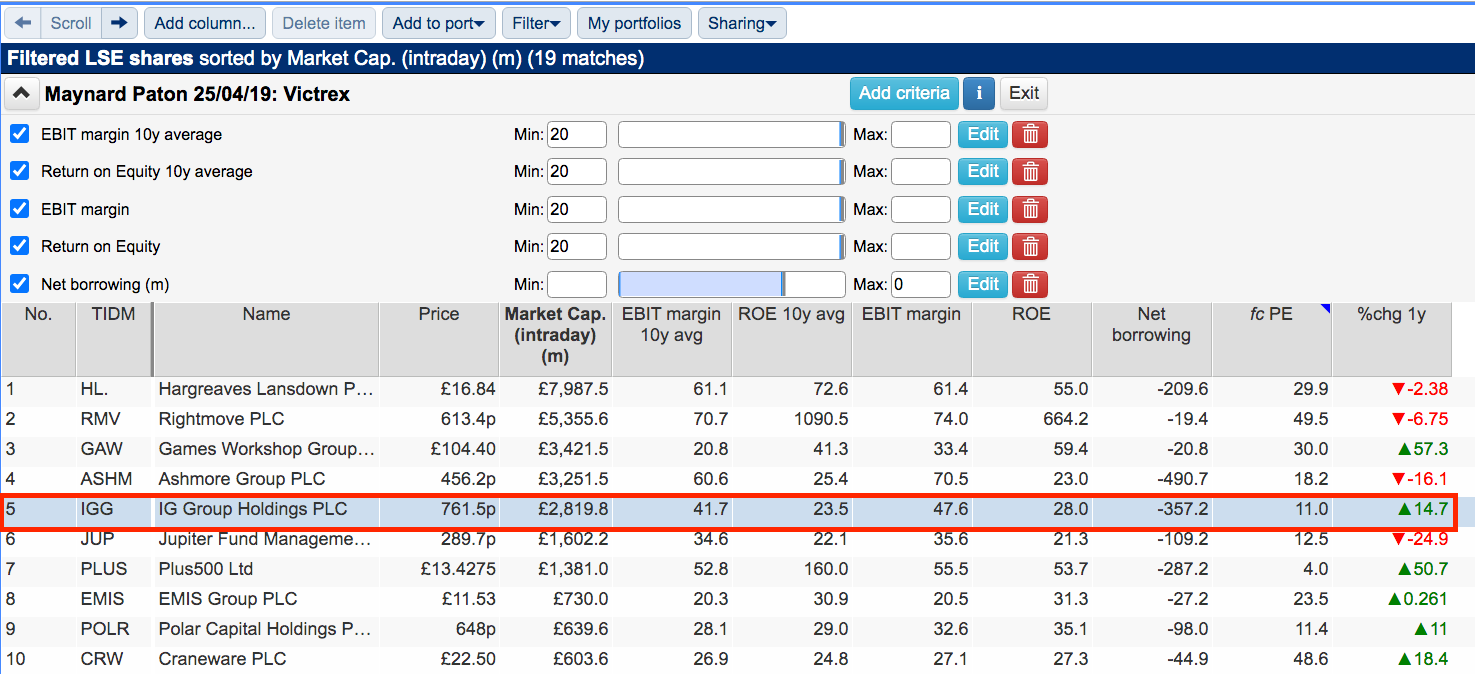Select the Hargreaves Lansdown row
This screenshot has height=674, width=1475.
tap(727, 389)
